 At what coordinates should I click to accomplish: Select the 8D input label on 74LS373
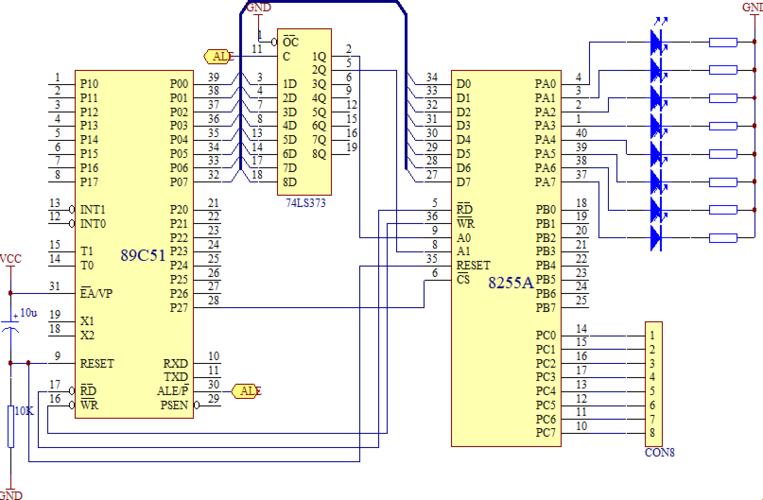click(x=290, y=182)
